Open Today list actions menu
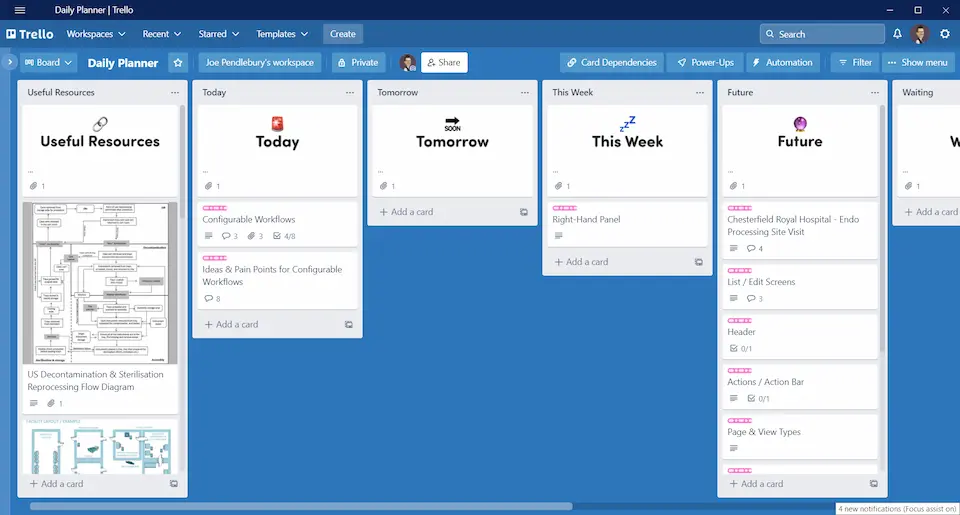The height and width of the screenshot is (515, 960). point(350,92)
